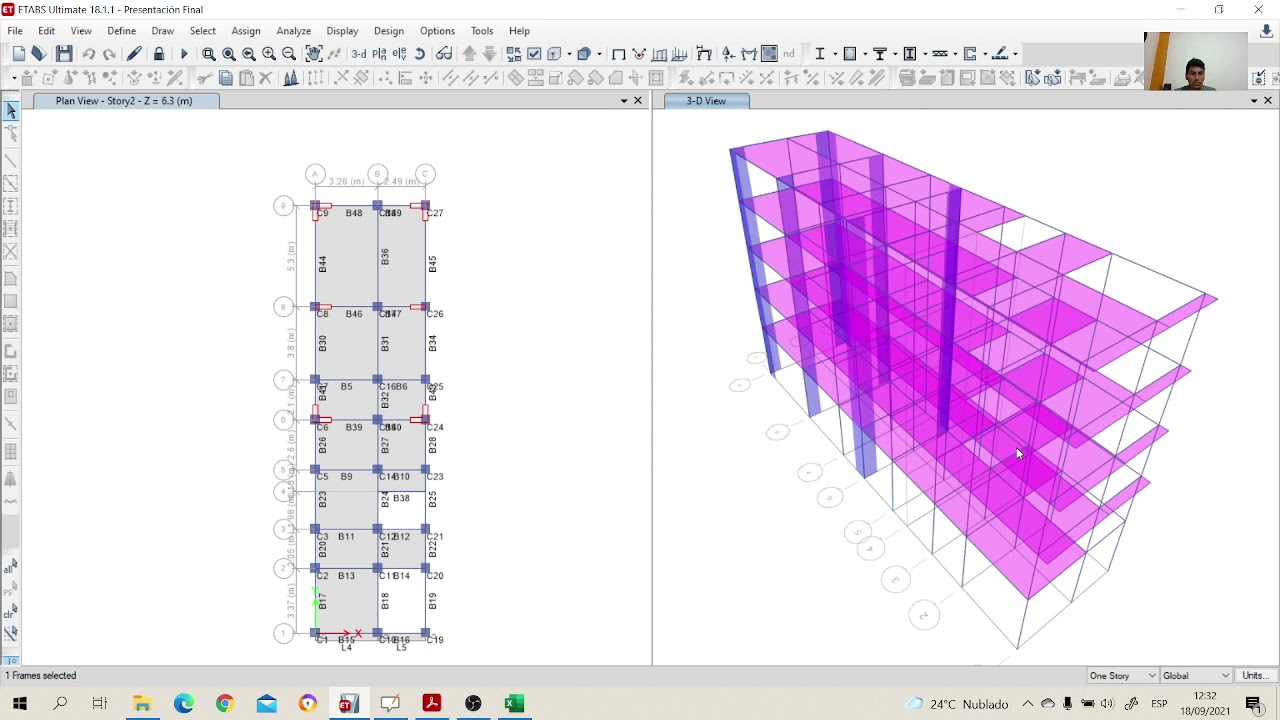Click the Rotate 3D View icon
The image size is (1280, 720).
[420, 54]
